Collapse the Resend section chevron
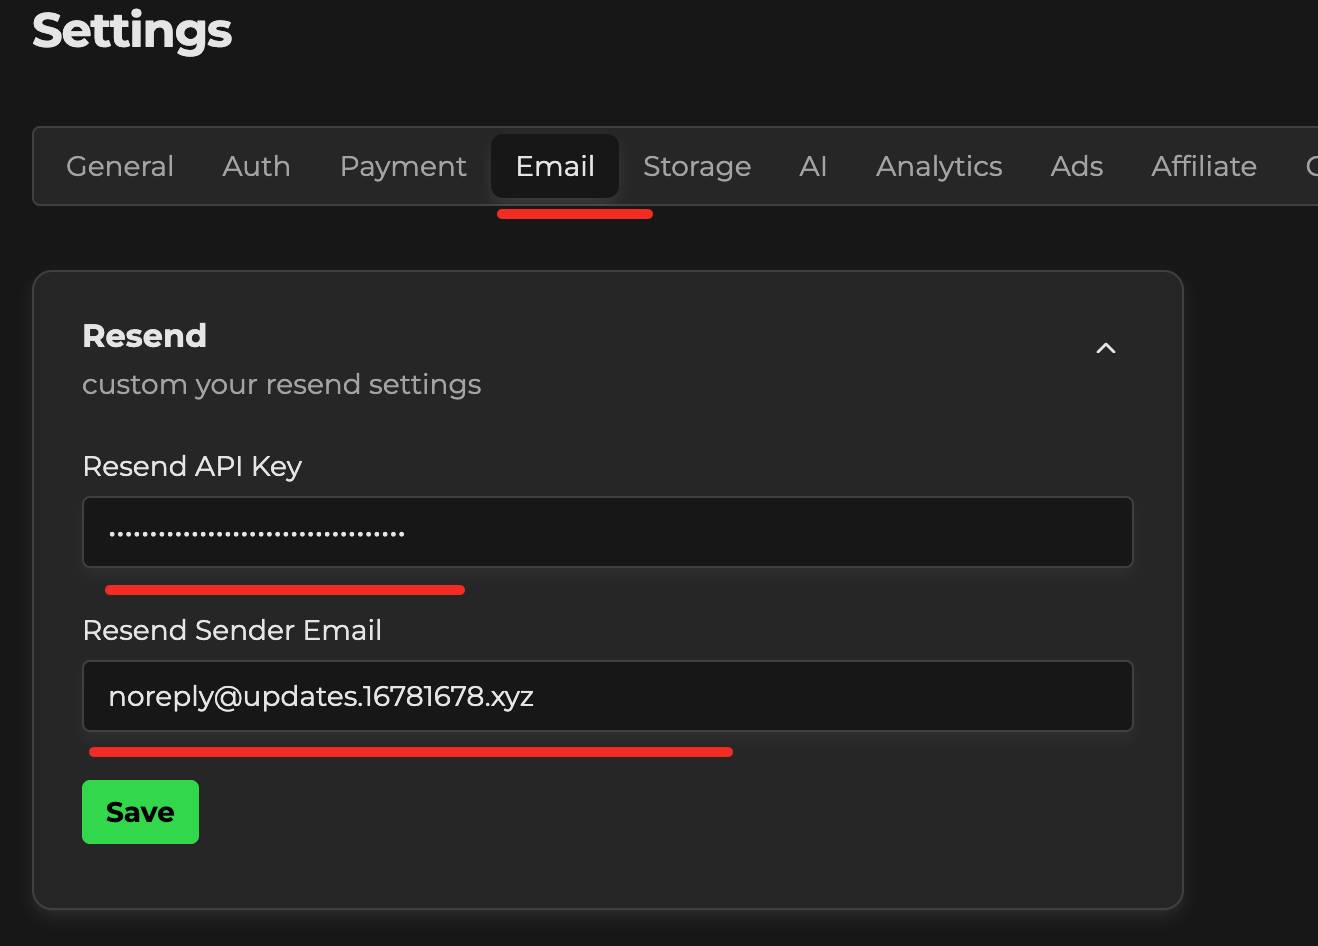 pyautogui.click(x=1105, y=349)
